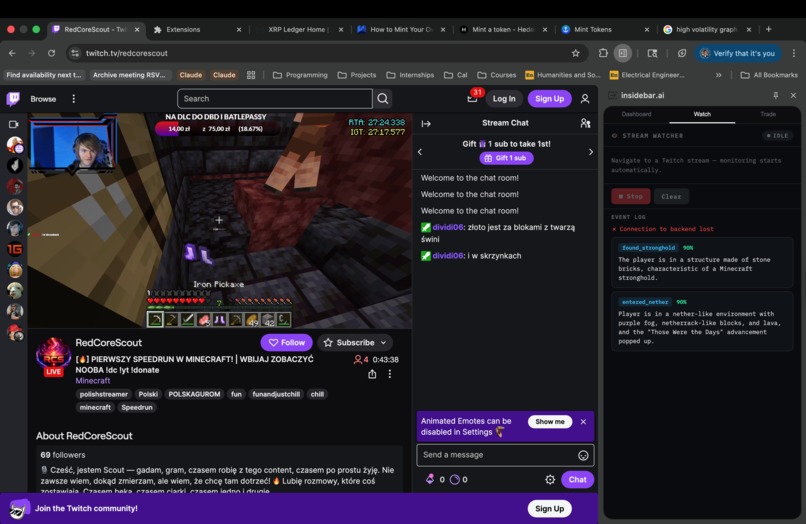Open the Cal bookmarks folder
Viewport: 806px width, 524px height.
(455, 75)
